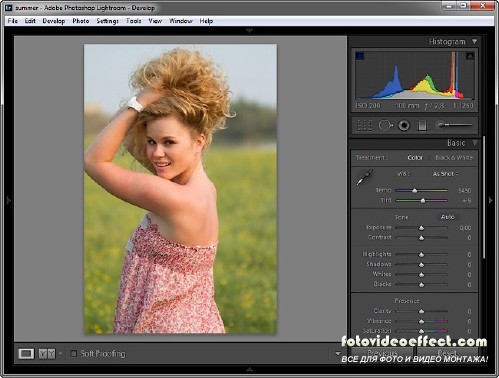Click the Auto tone button
Image resolution: width=499 pixels, height=378 pixels.
point(447,217)
